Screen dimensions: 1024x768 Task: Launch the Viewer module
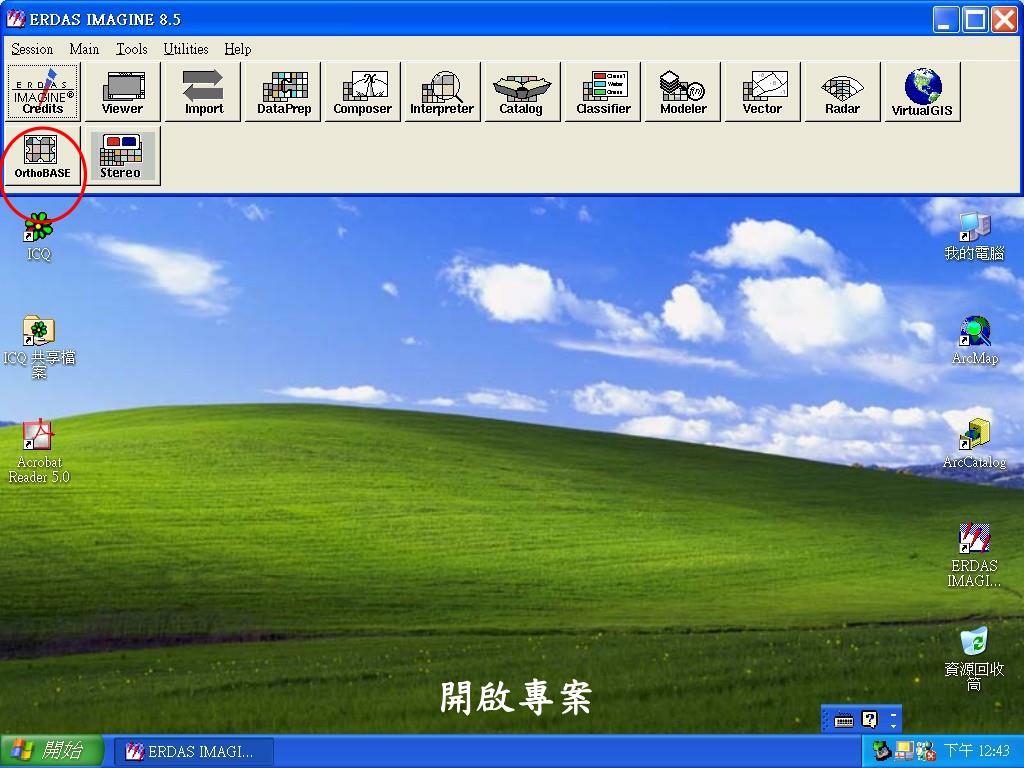(123, 92)
